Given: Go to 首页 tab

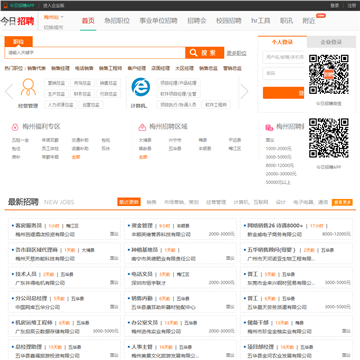Looking at the screenshot, I should (x=88, y=21).
